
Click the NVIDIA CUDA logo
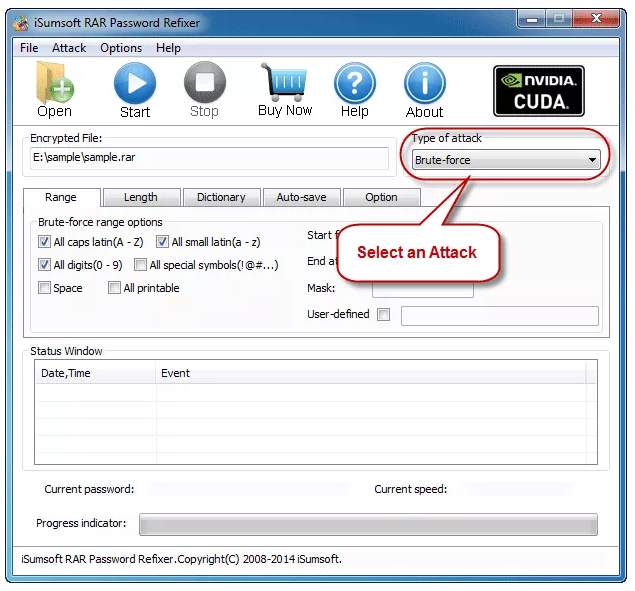[539, 91]
